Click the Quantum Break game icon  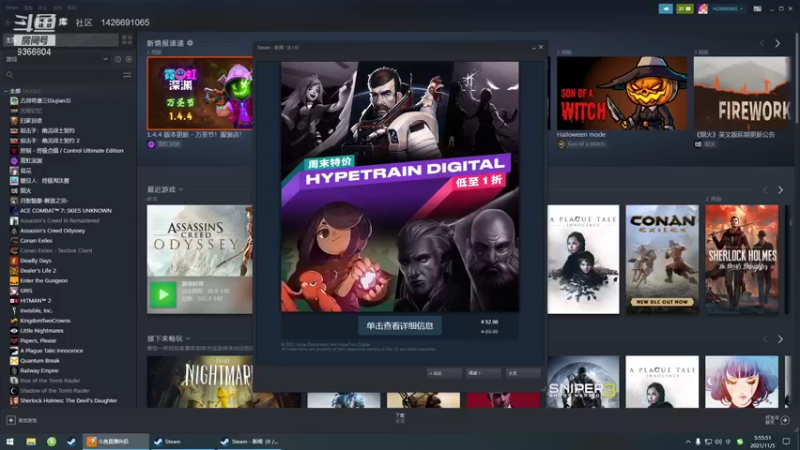click(x=14, y=361)
